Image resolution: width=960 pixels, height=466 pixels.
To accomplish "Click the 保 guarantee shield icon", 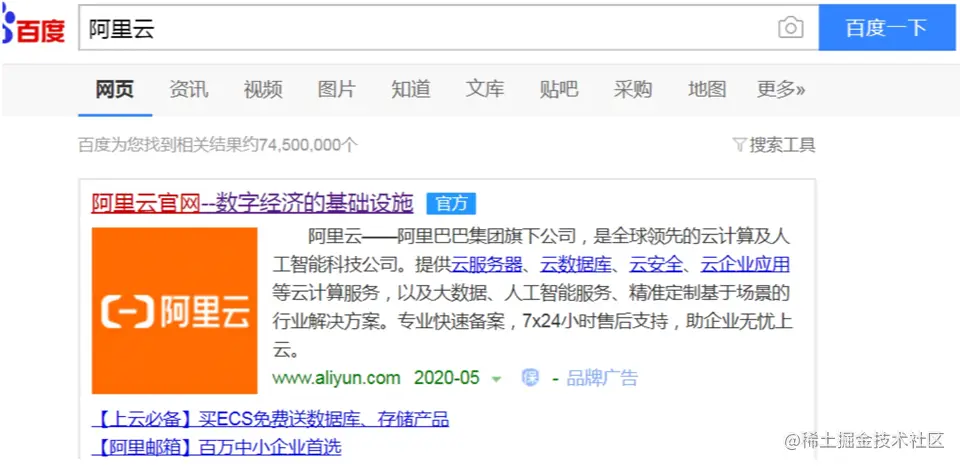I will click(530, 378).
